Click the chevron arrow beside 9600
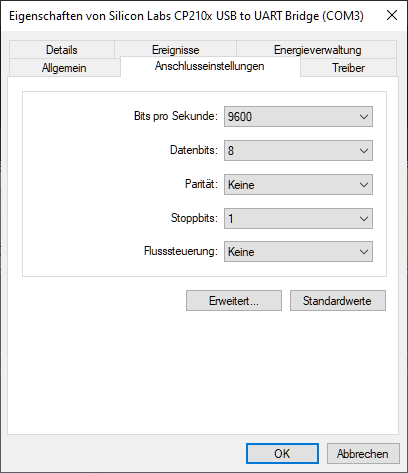This screenshot has width=408, height=473. pos(364,117)
